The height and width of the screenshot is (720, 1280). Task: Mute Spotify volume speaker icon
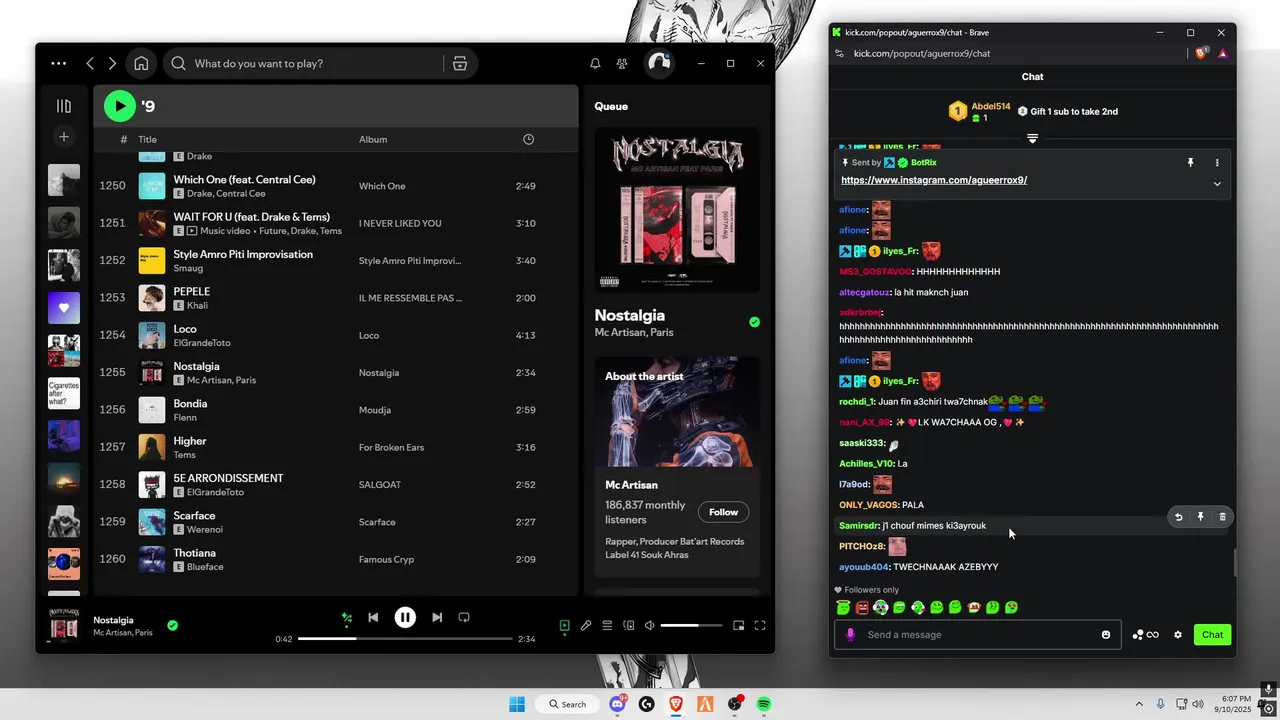coord(650,626)
